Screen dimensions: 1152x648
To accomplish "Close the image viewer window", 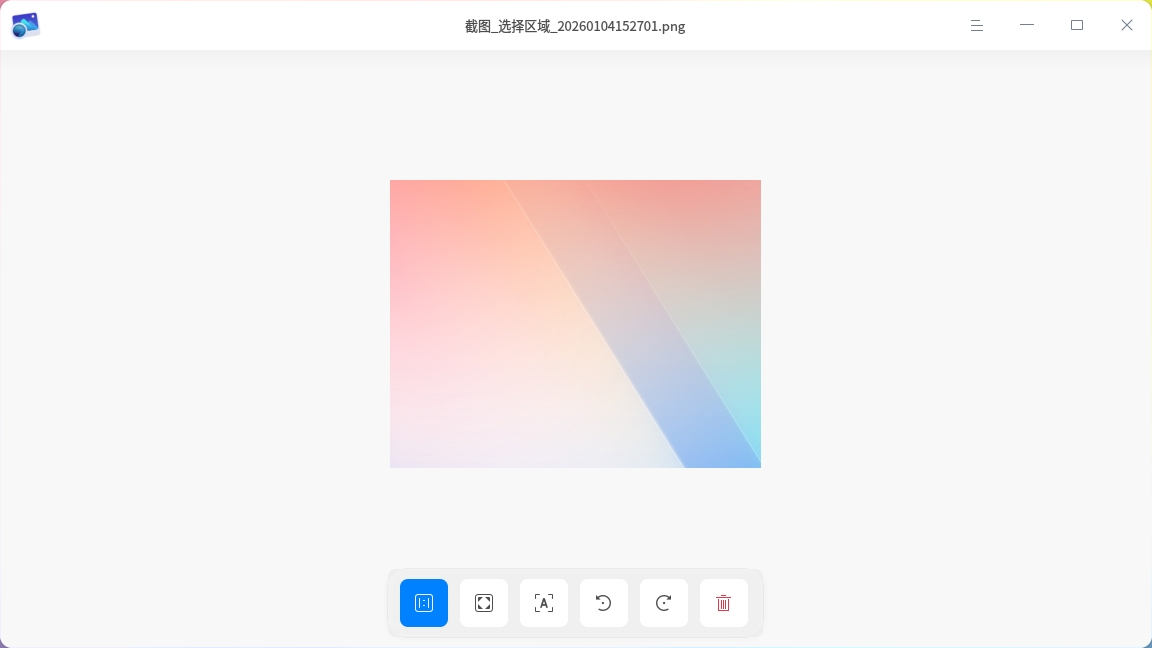I will pos(1127,26).
